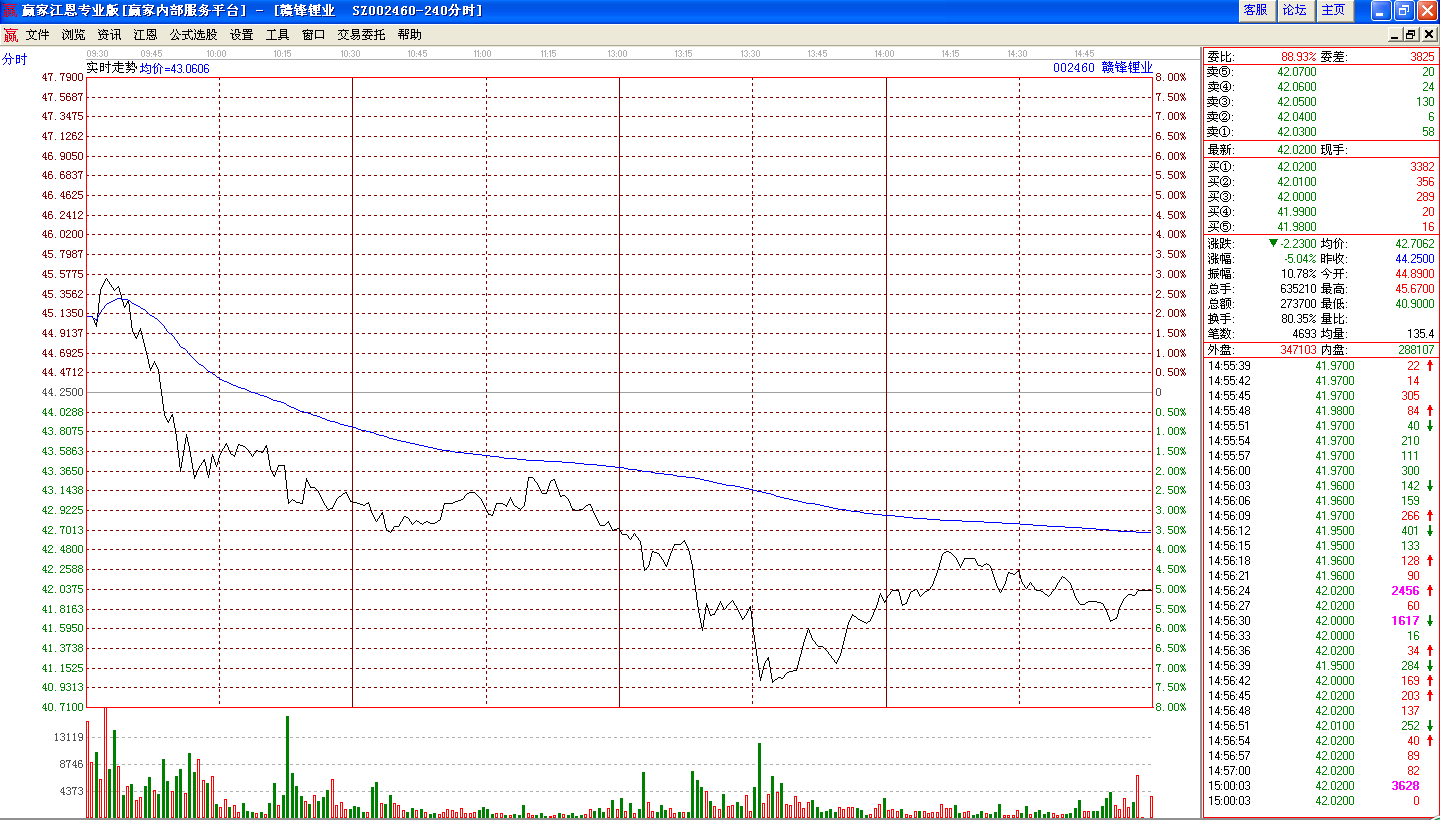Click the 均价=43.0606 label
Image resolution: width=1440 pixels, height=820 pixels.
click(x=174, y=68)
